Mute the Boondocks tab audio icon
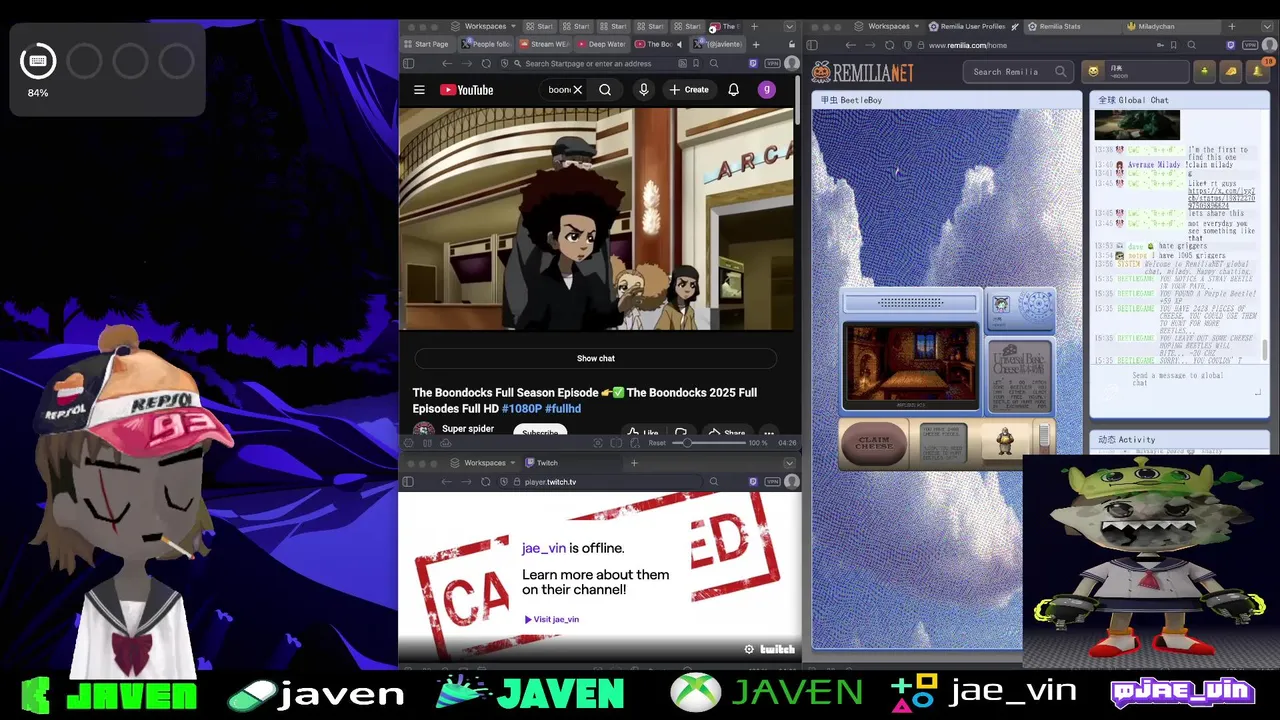 point(680,44)
